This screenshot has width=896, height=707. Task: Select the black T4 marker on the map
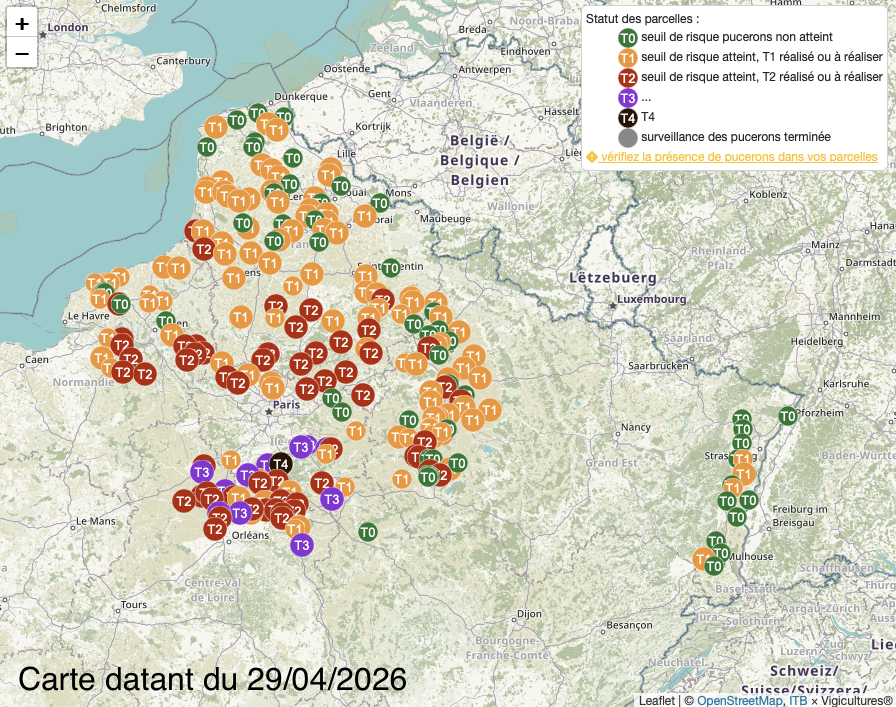click(280, 463)
